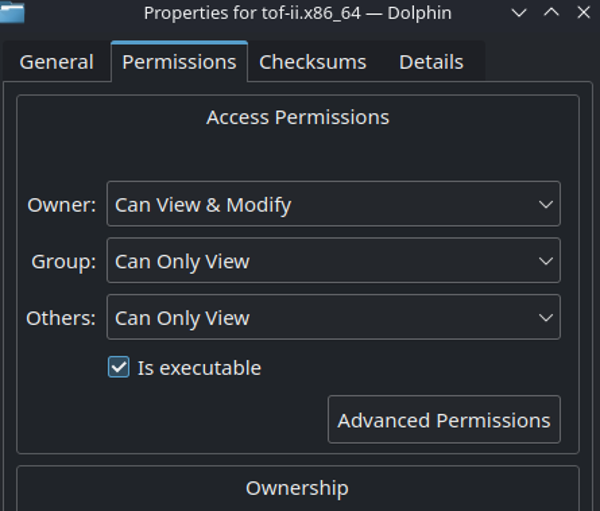Image resolution: width=600 pixels, height=511 pixels.
Task: Minimize the Properties window
Action: tap(518, 13)
